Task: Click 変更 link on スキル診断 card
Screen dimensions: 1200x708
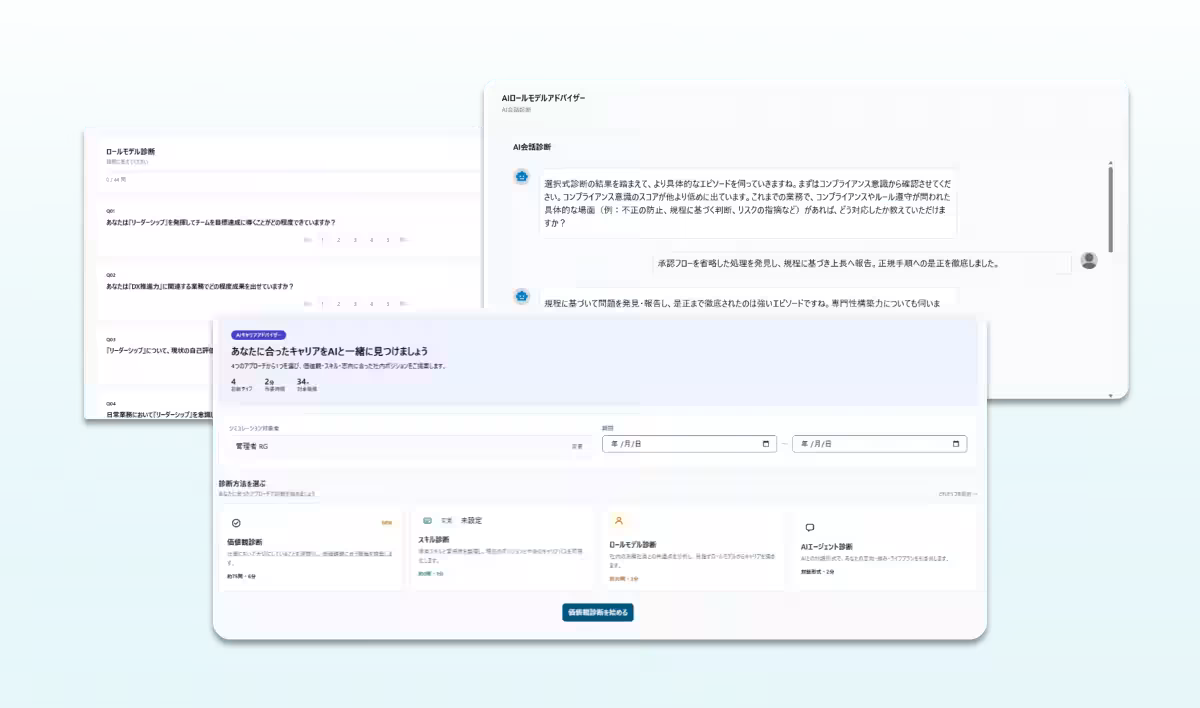Action: pos(446,520)
